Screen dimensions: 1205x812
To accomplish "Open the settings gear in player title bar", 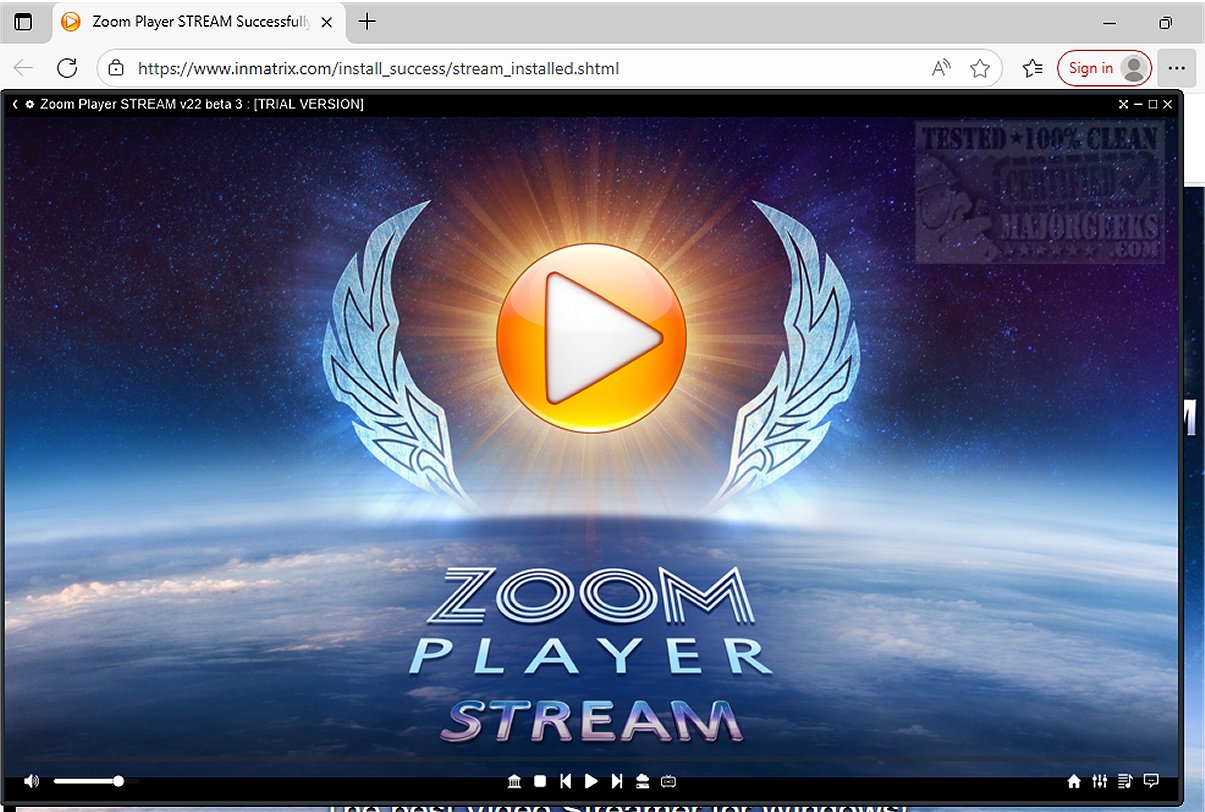I will point(30,104).
